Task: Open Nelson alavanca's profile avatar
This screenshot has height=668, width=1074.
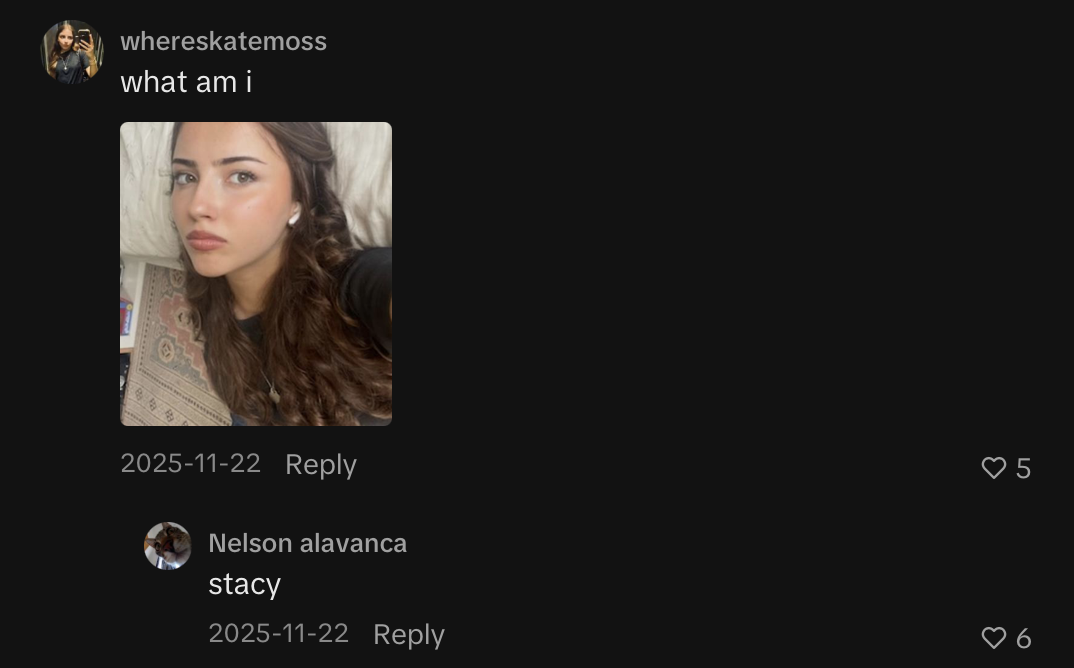Action: [167, 546]
